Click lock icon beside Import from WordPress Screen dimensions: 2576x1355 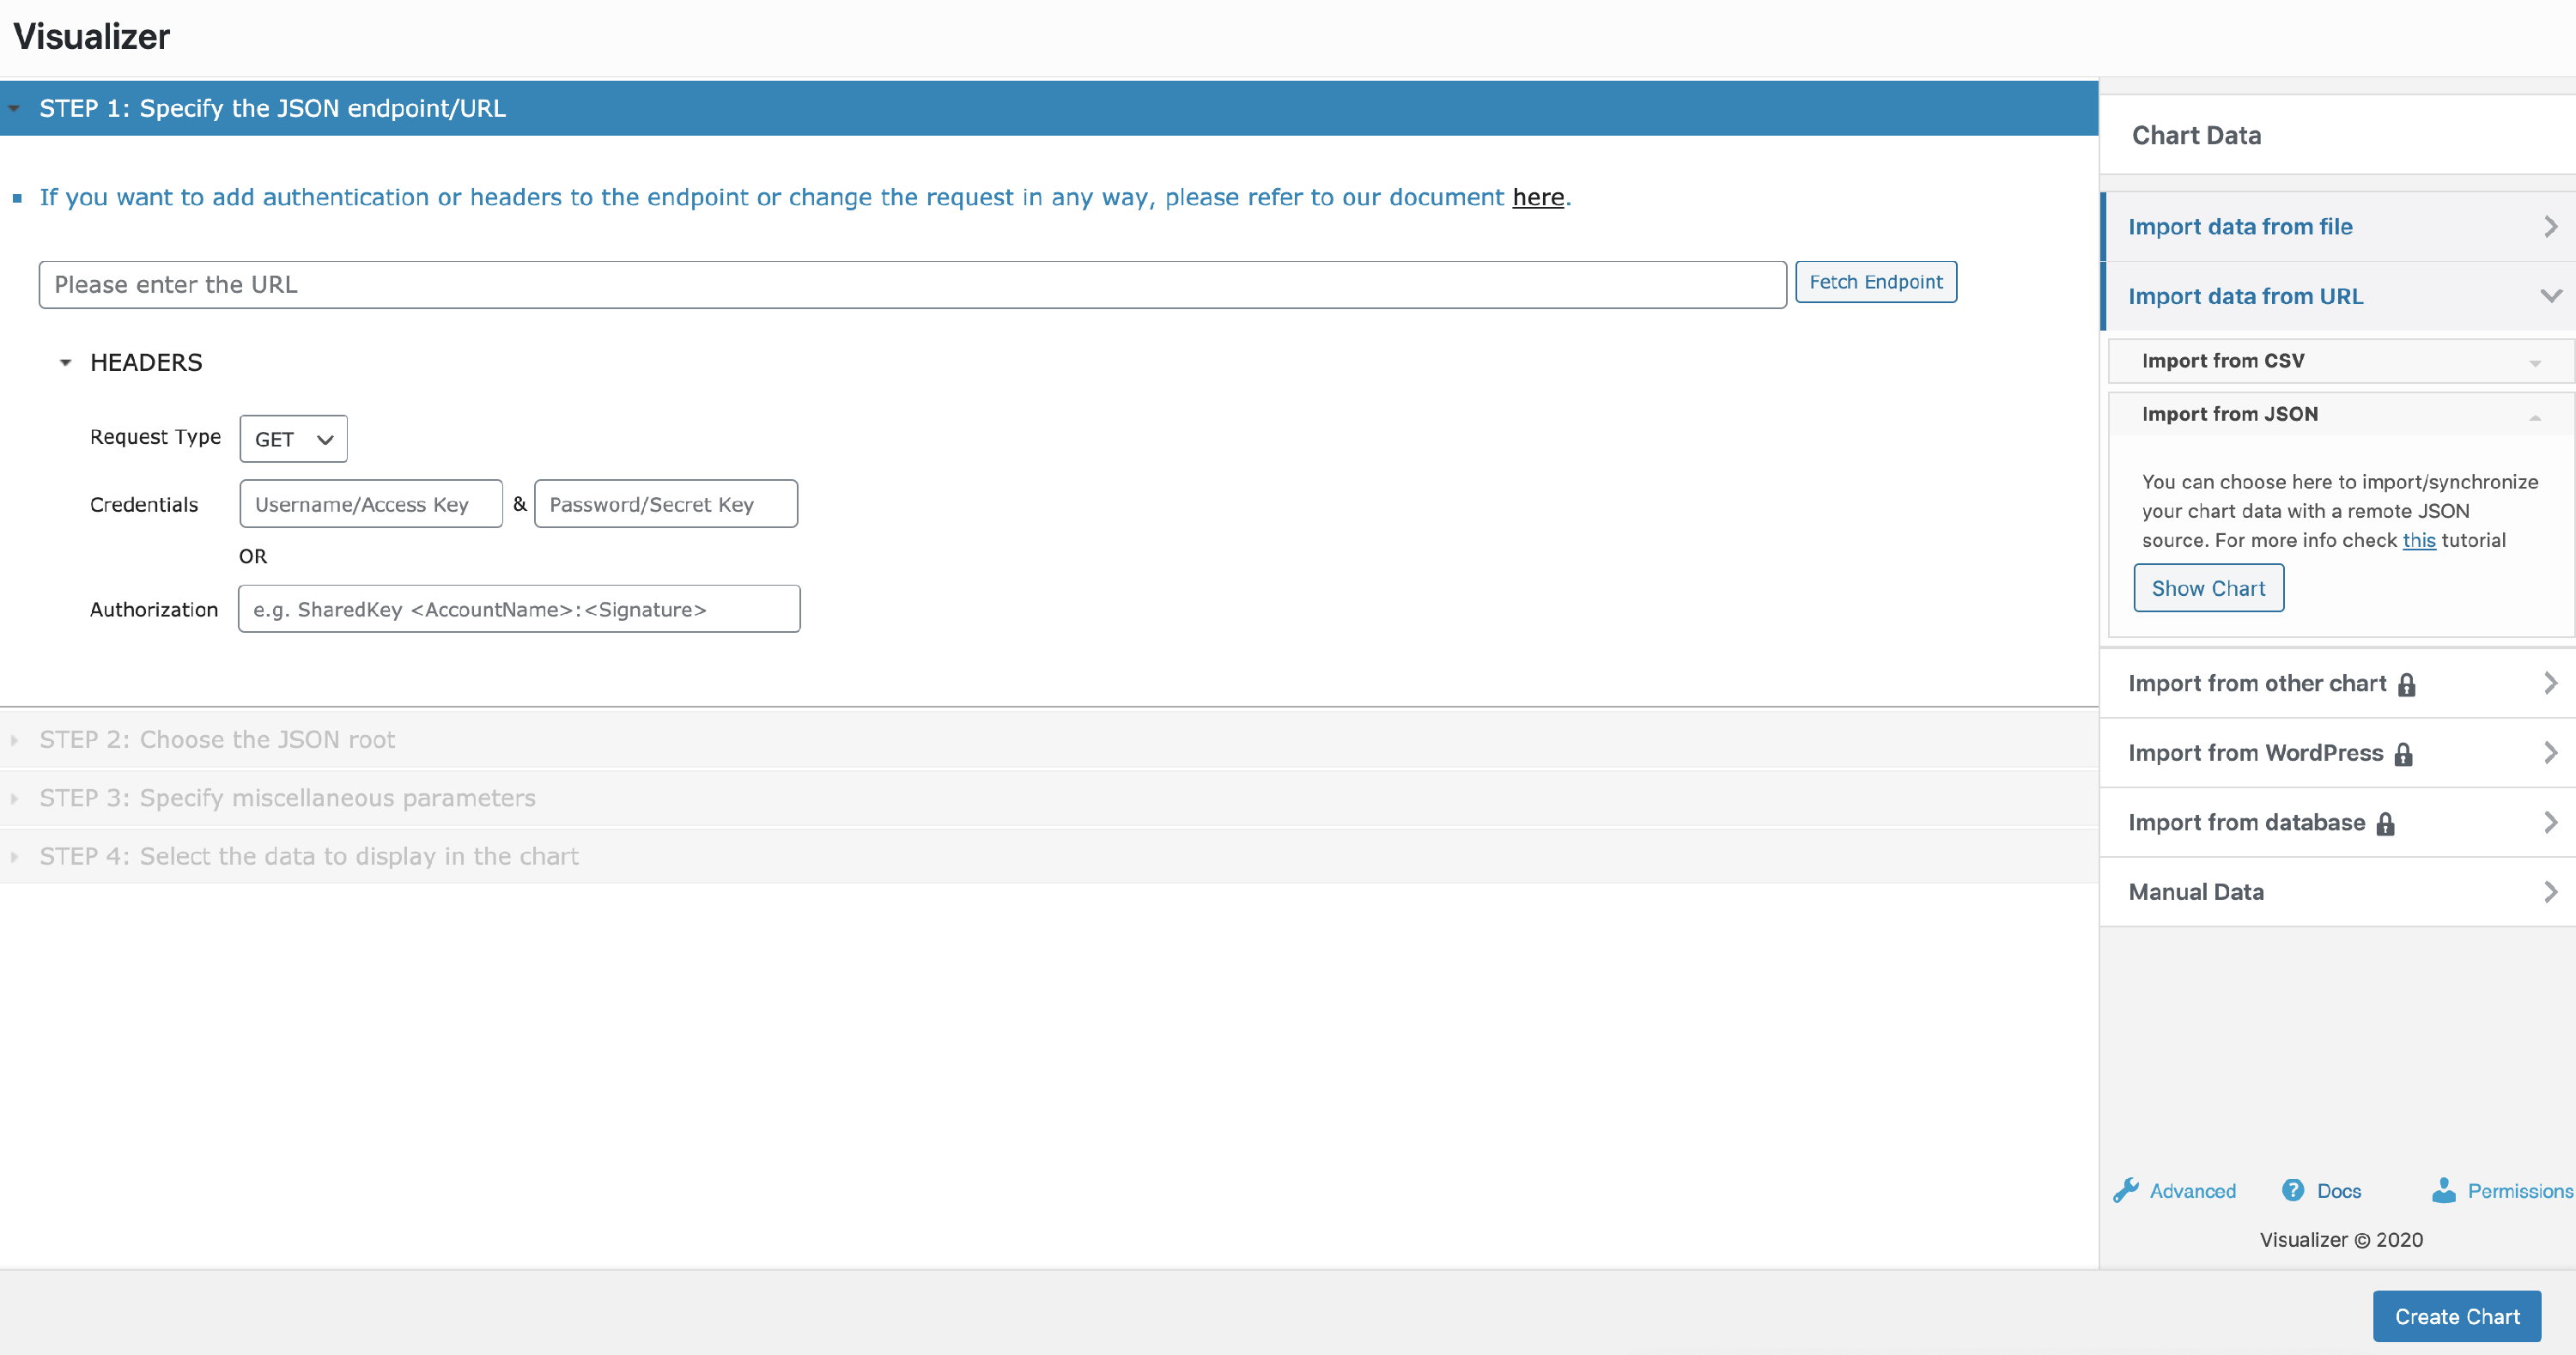2404,754
